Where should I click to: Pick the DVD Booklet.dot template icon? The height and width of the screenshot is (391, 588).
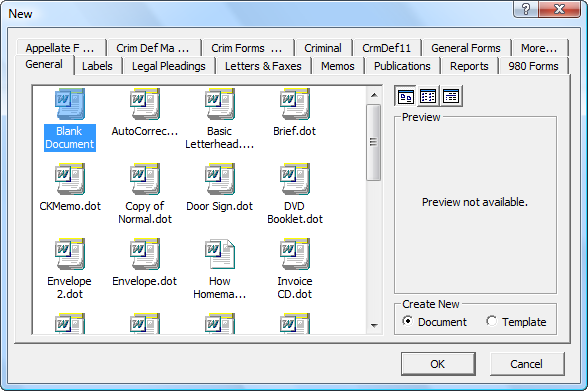(x=295, y=179)
